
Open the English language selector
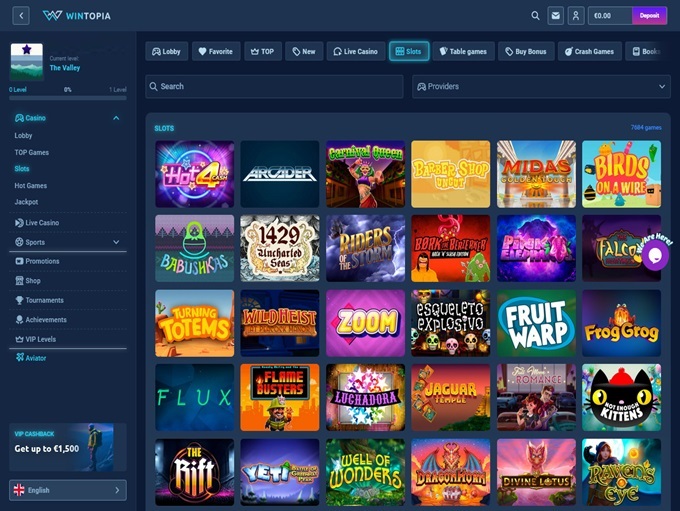68,490
